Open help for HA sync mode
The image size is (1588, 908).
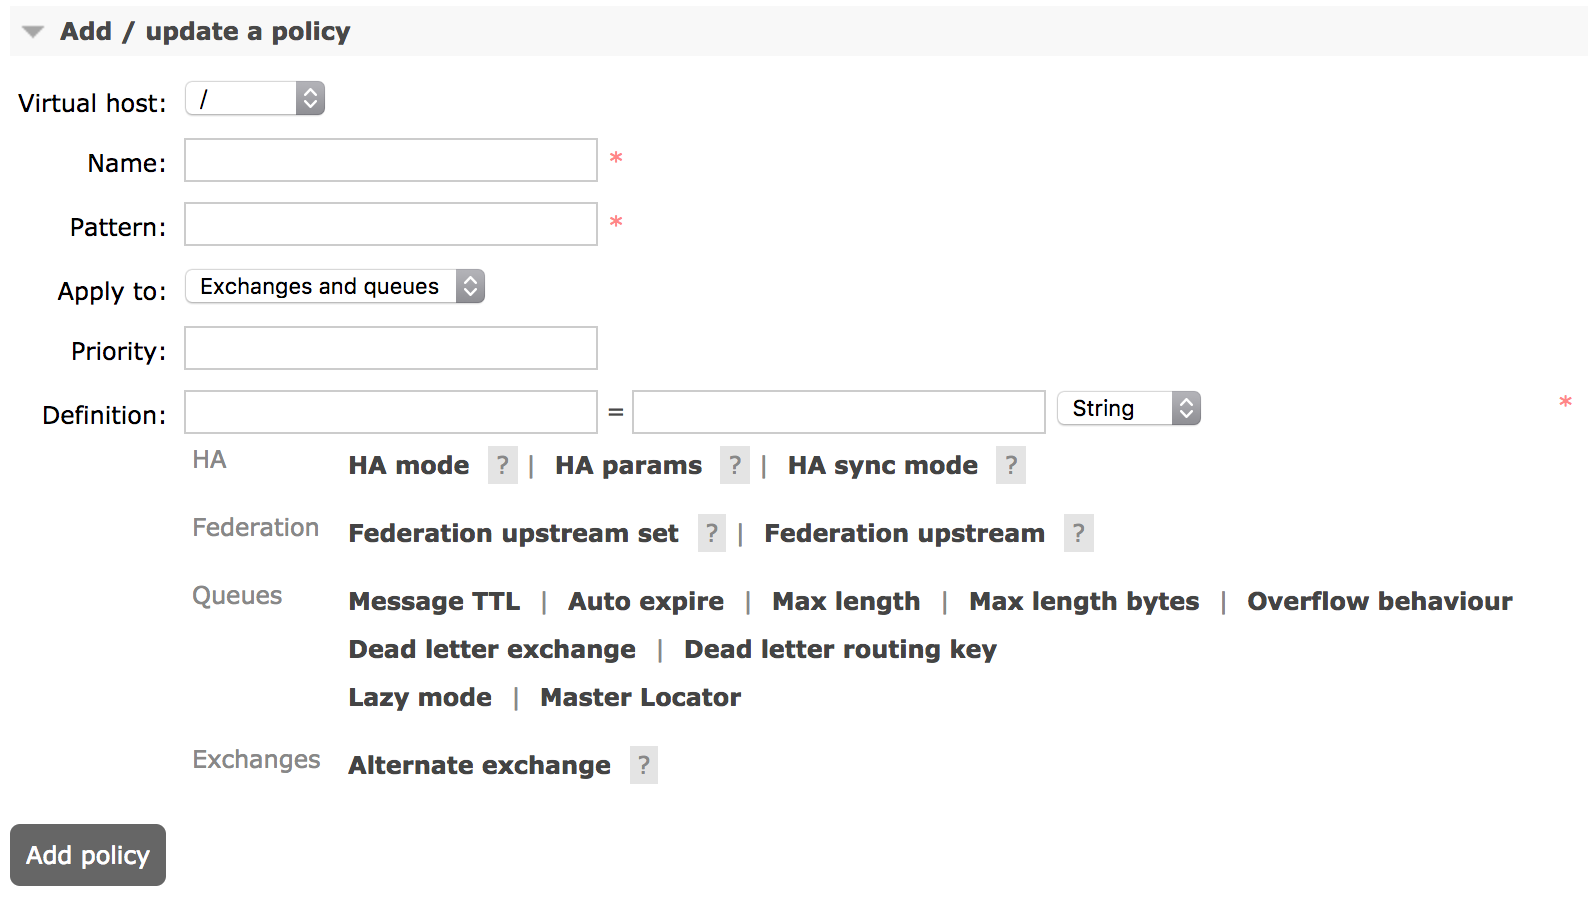click(x=1011, y=465)
